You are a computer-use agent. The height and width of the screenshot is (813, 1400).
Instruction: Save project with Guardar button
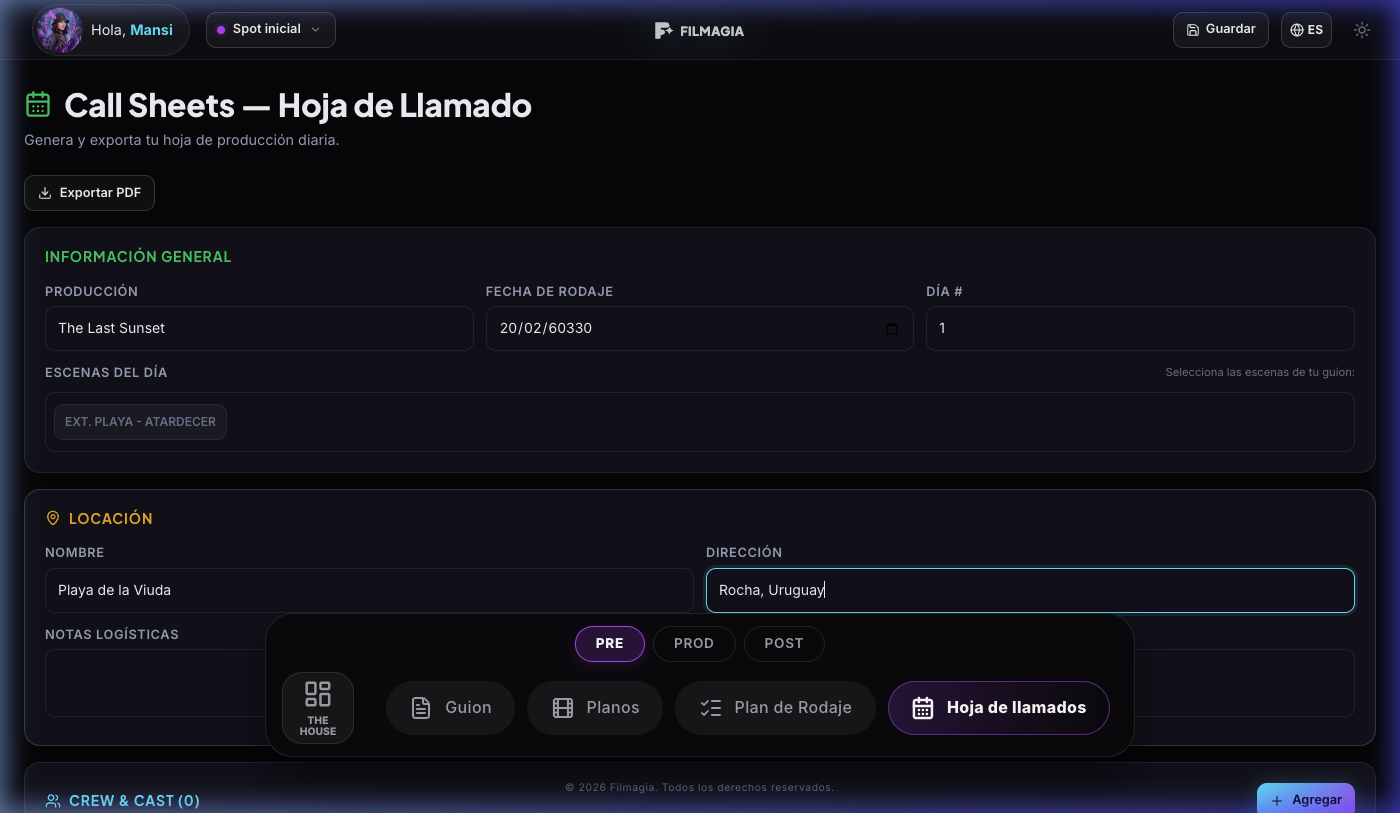point(1220,30)
